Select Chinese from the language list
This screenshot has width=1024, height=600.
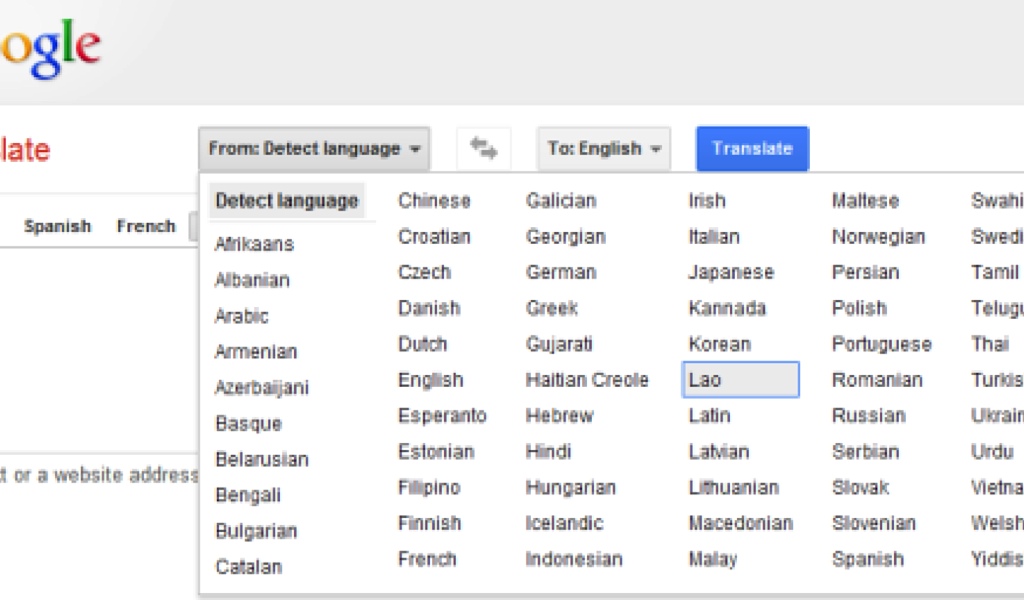pyautogui.click(x=434, y=200)
